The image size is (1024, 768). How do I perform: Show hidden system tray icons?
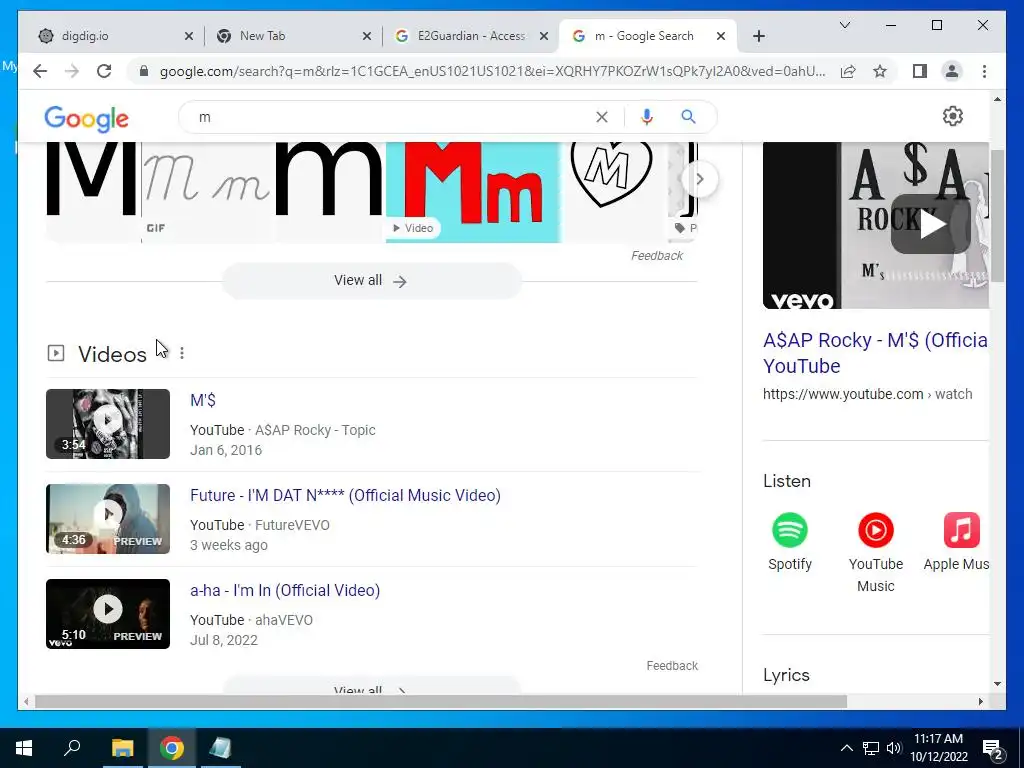pos(846,748)
